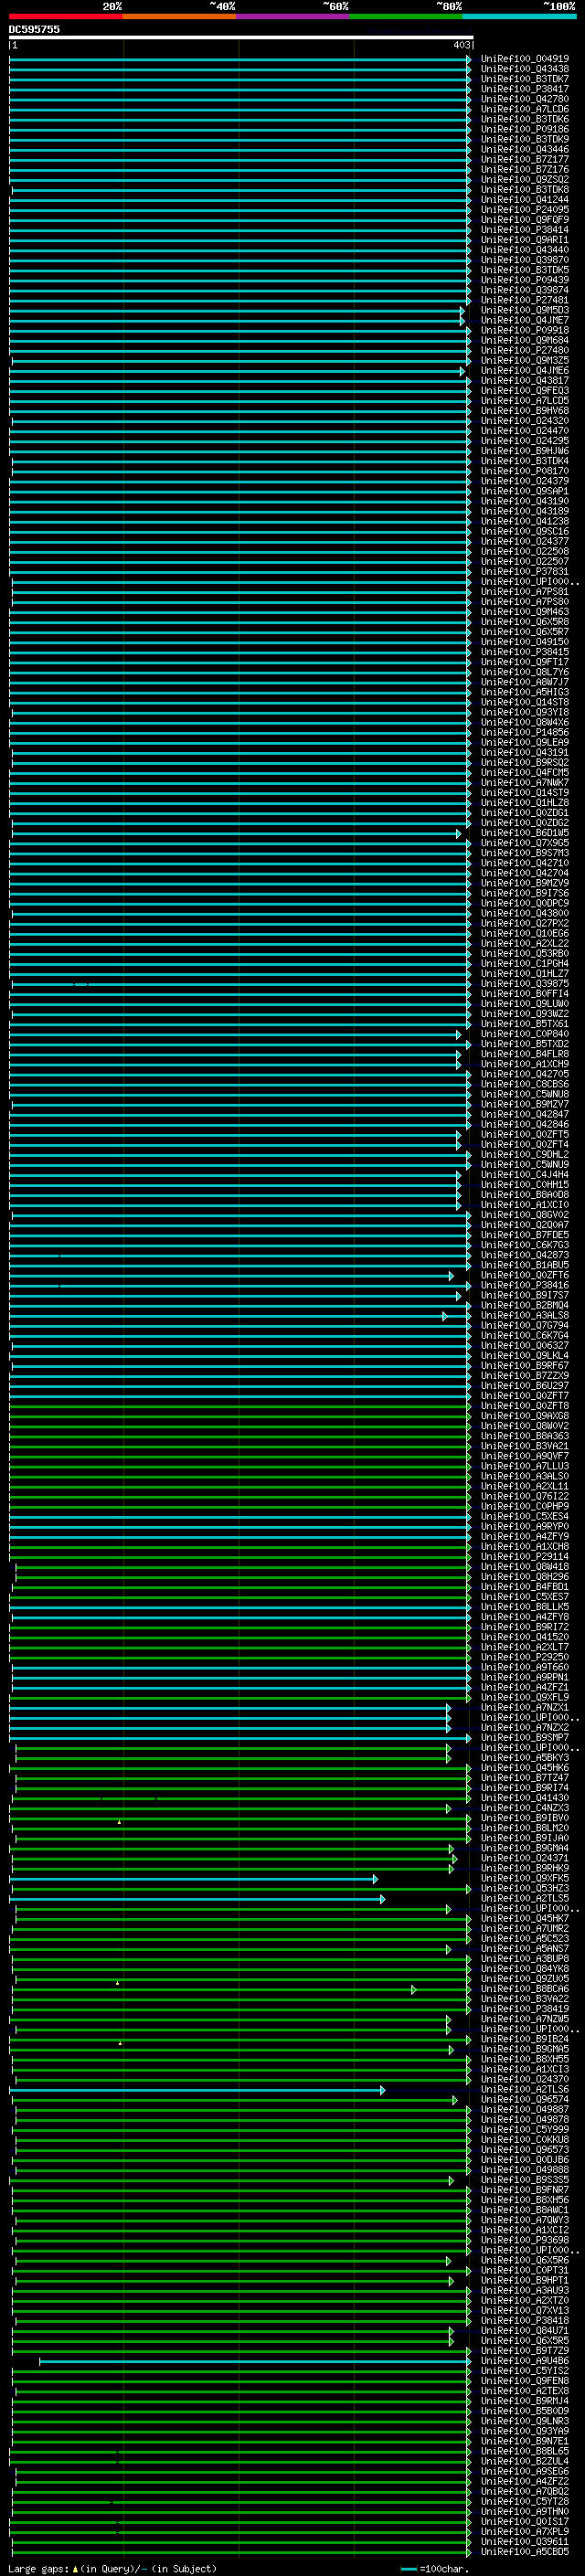The height and width of the screenshot is (2576, 585).
Task: Select hit label UniRef100_A9THN0
Action: pos(524,2511)
